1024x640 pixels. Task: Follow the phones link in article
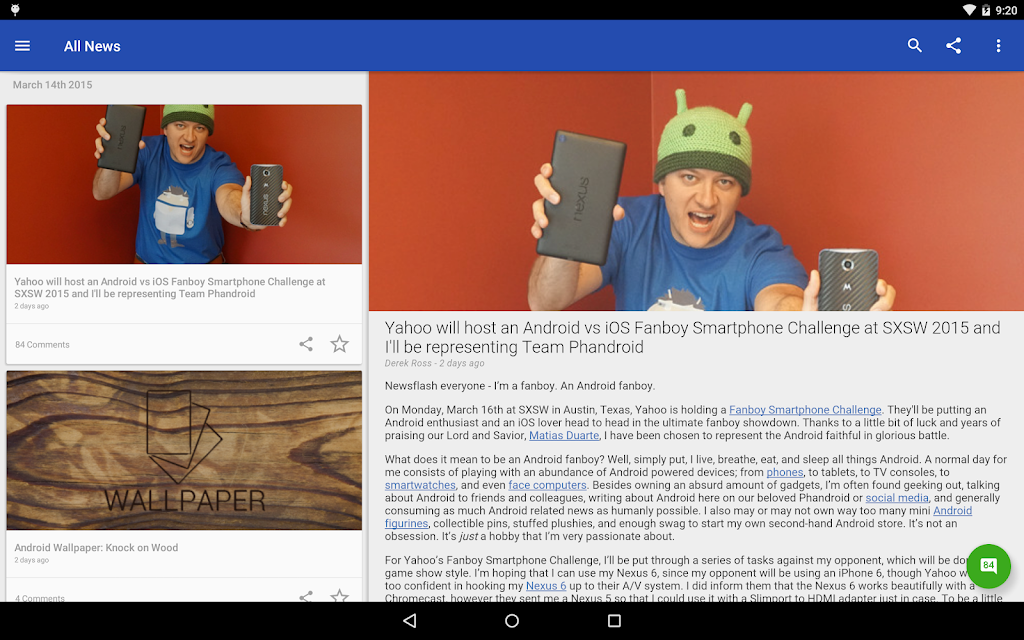[784, 472]
